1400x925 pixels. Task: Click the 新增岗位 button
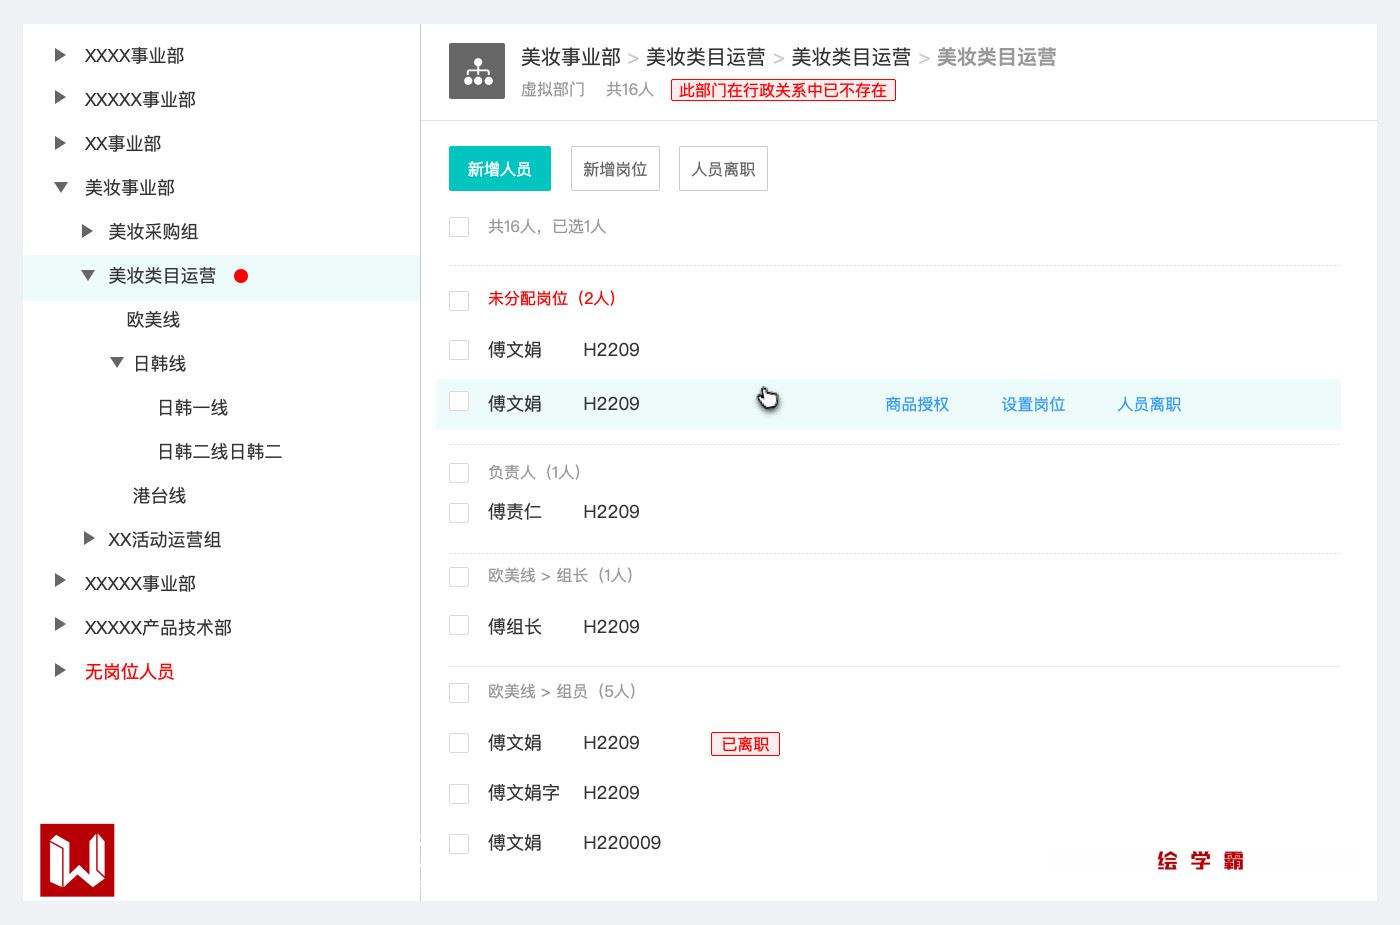coord(615,169)
